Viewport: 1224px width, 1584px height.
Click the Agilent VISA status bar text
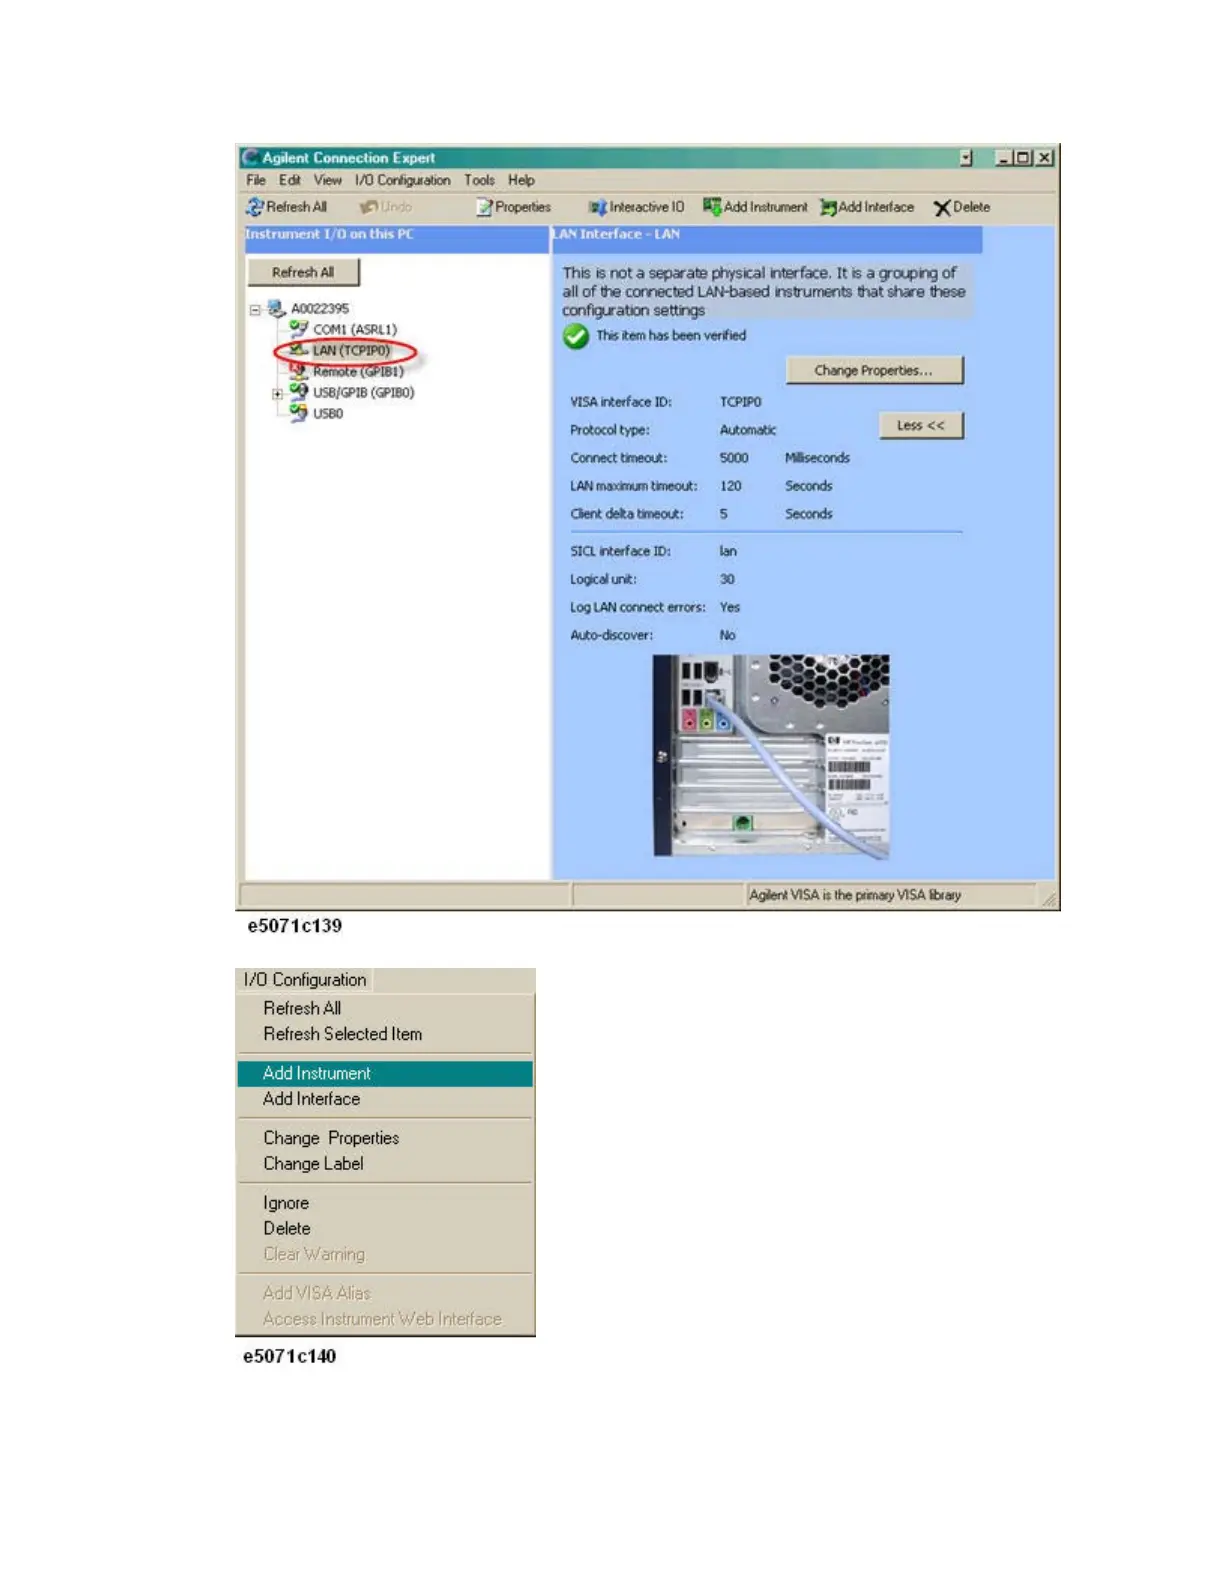(x=855, y=895)
